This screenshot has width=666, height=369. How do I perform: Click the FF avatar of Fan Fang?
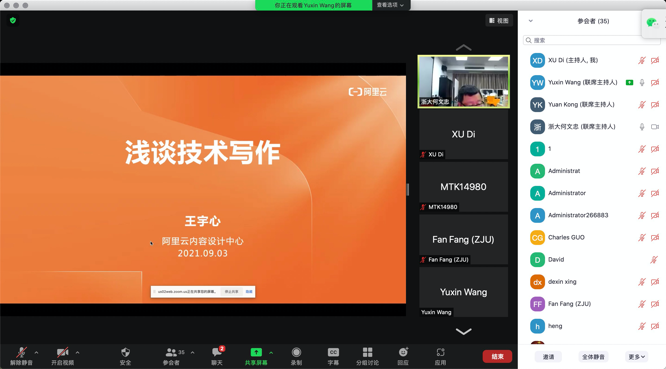(537, 304)
